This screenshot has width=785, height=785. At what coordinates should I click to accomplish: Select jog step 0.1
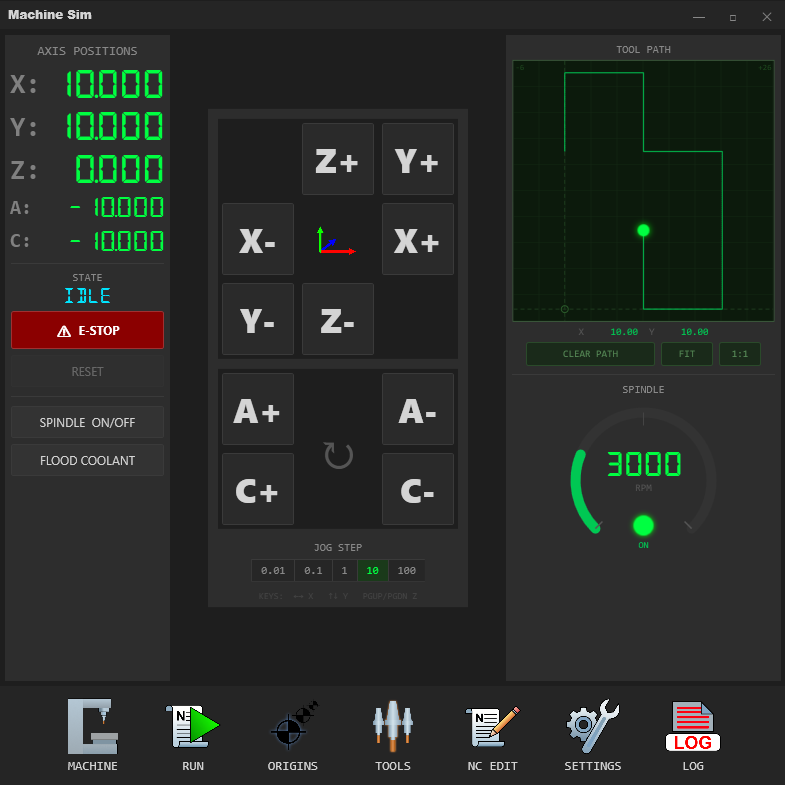point(313,571)
